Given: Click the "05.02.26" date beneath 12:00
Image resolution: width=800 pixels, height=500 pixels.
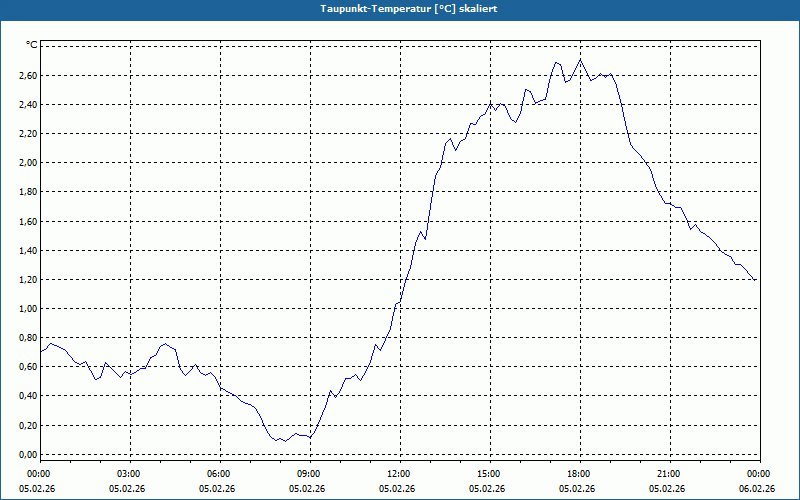Looking at the screenshot, I should pyautogui.click(x=397, y=489).
